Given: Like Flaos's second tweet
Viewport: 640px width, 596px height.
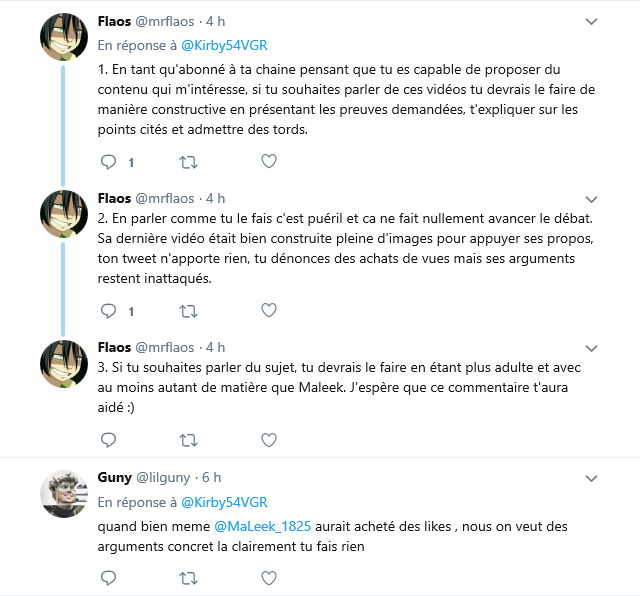Looking at the screenshot, I should 268,312.
